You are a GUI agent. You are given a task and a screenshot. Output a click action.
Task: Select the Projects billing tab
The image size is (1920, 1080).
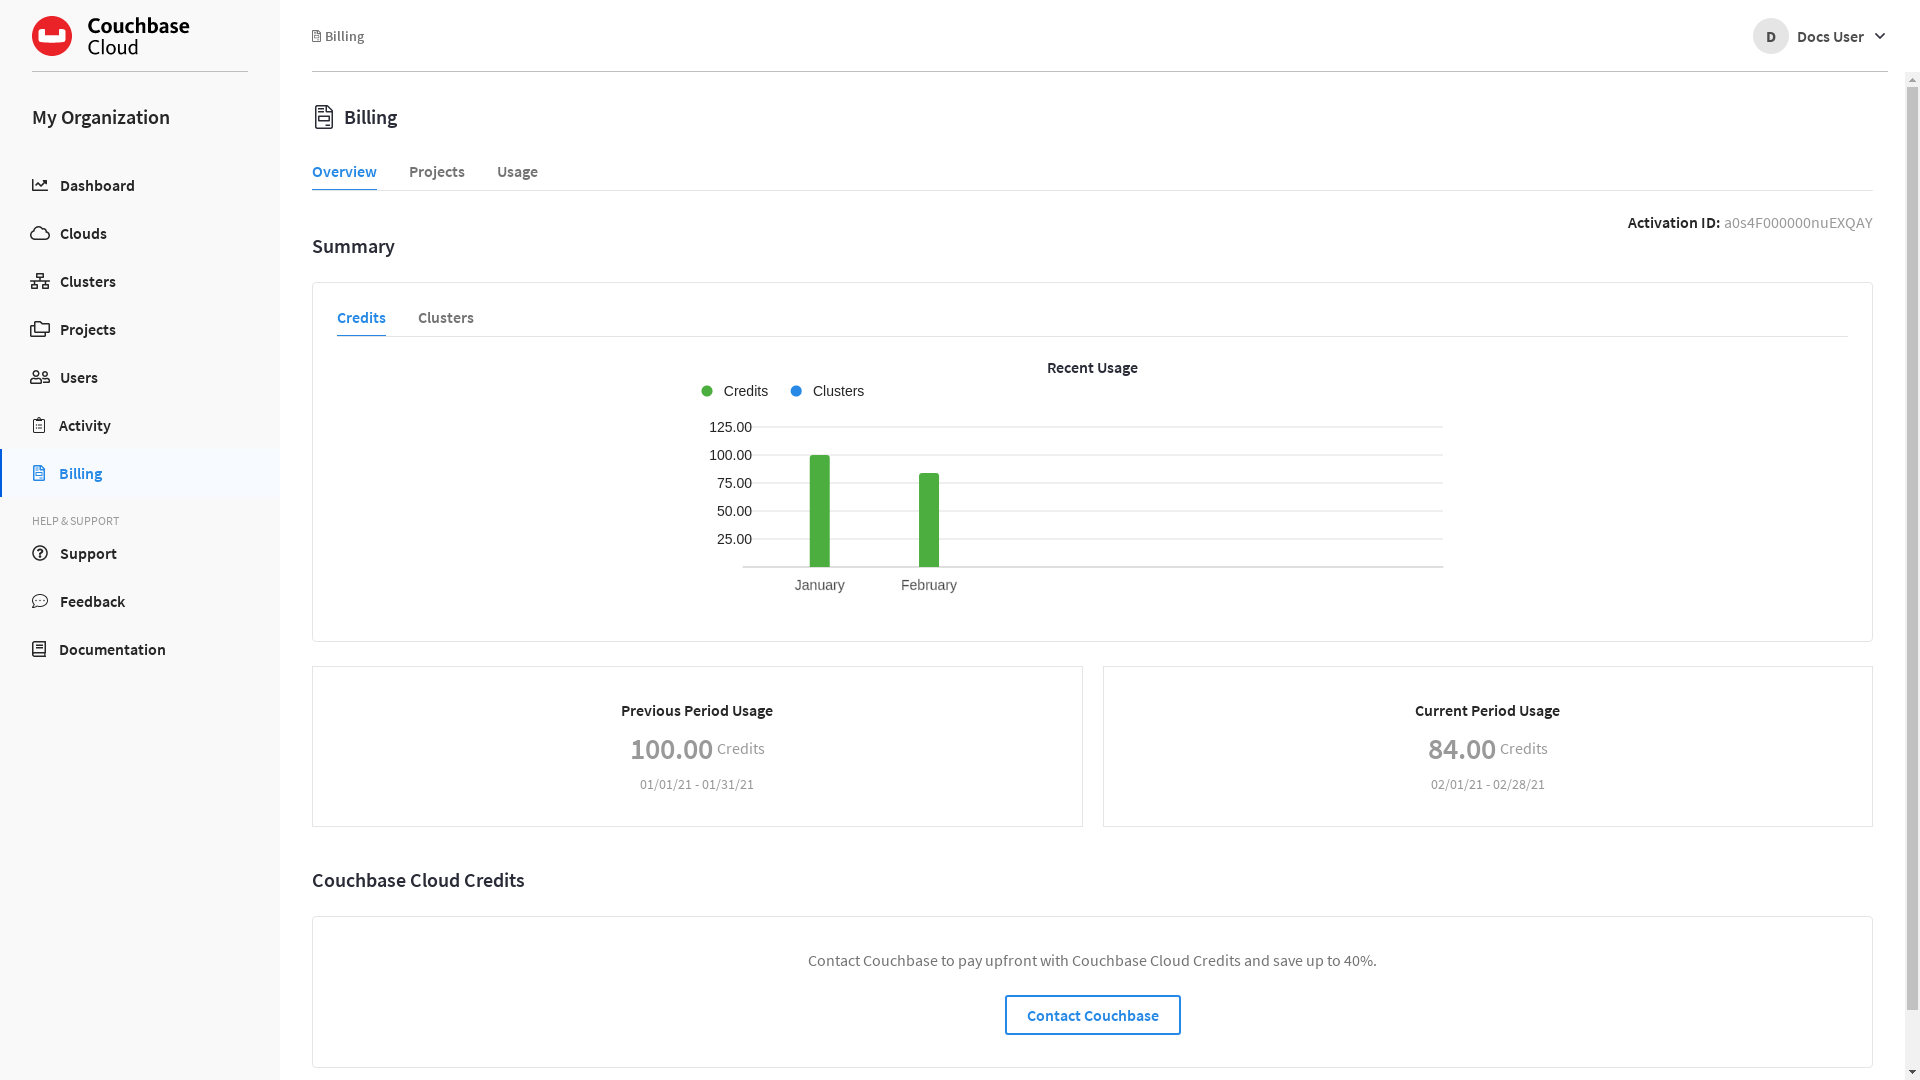click(436, 171)
